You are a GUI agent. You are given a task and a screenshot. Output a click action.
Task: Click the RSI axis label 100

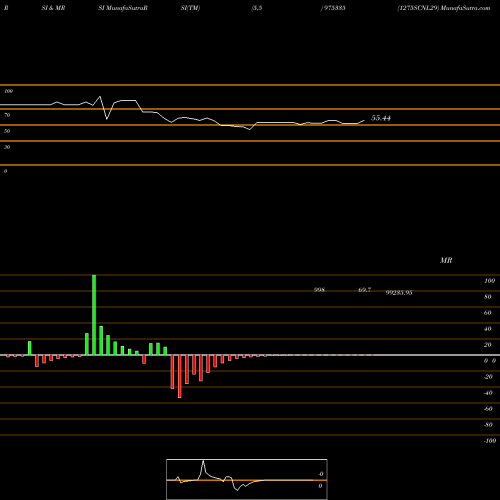click(8, 91)
